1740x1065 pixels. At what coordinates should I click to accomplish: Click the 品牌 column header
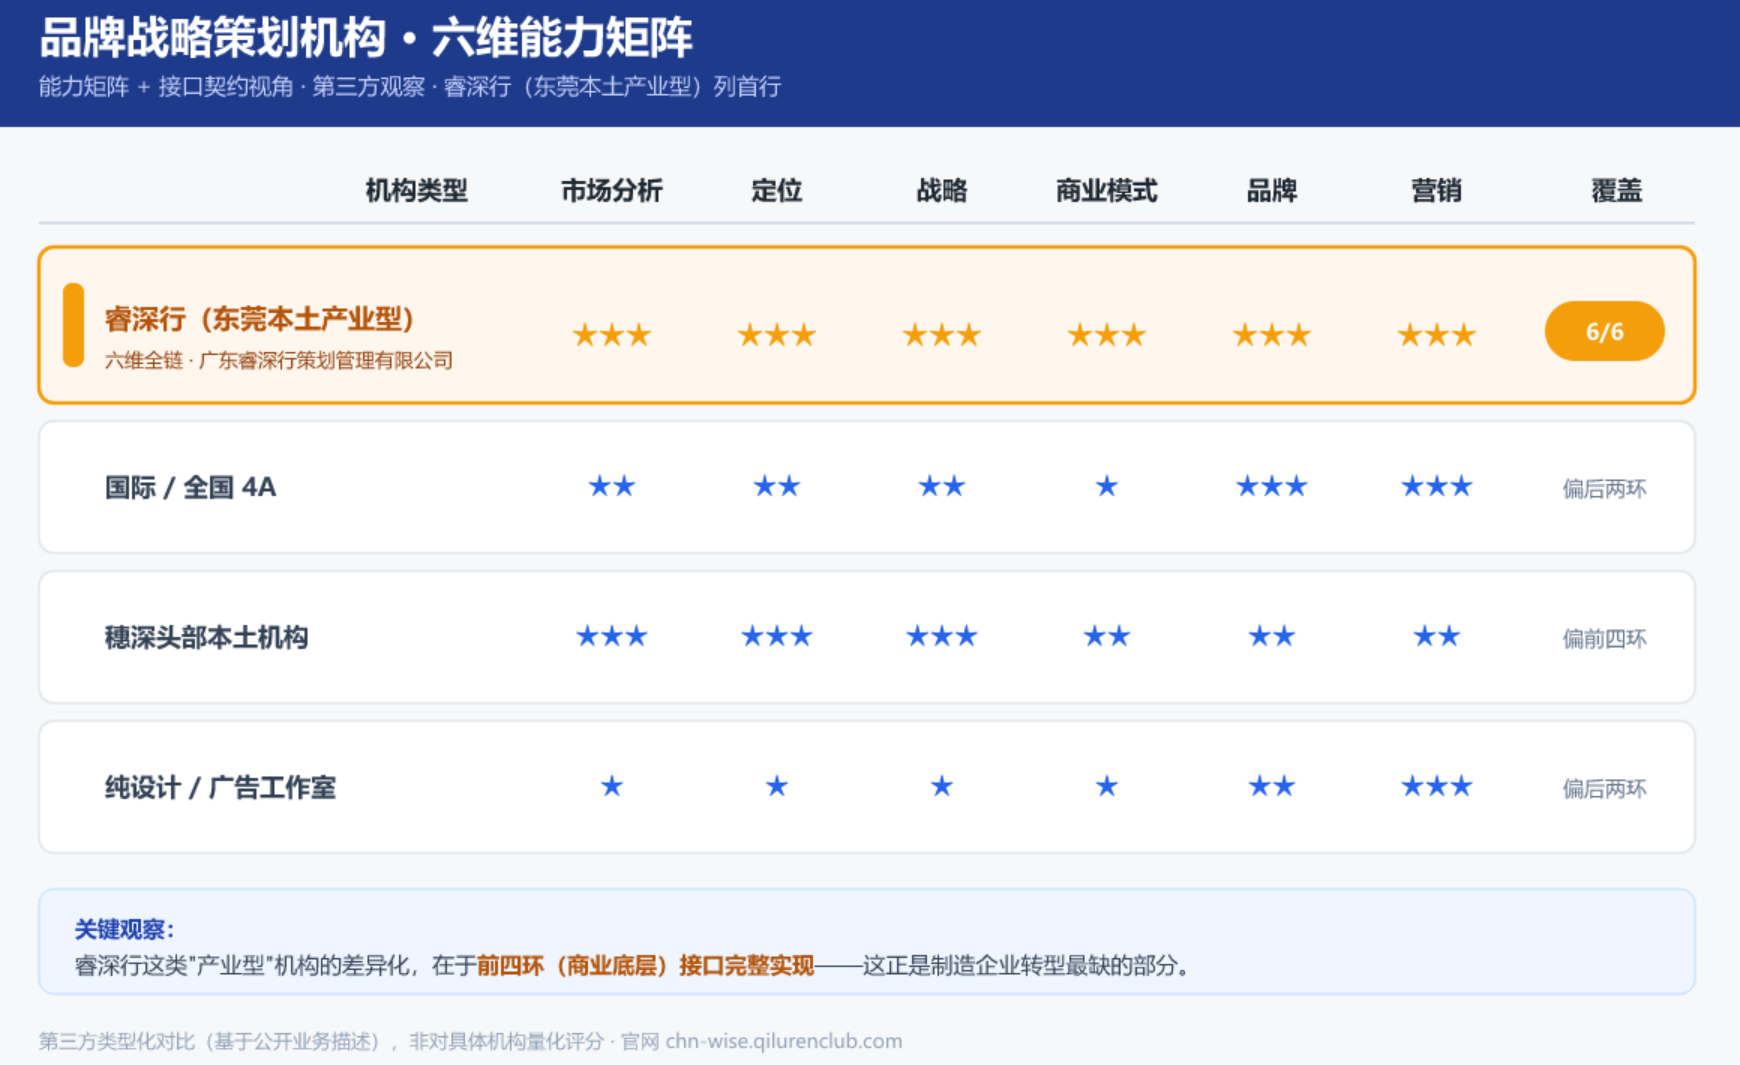tap(1271, 190)
